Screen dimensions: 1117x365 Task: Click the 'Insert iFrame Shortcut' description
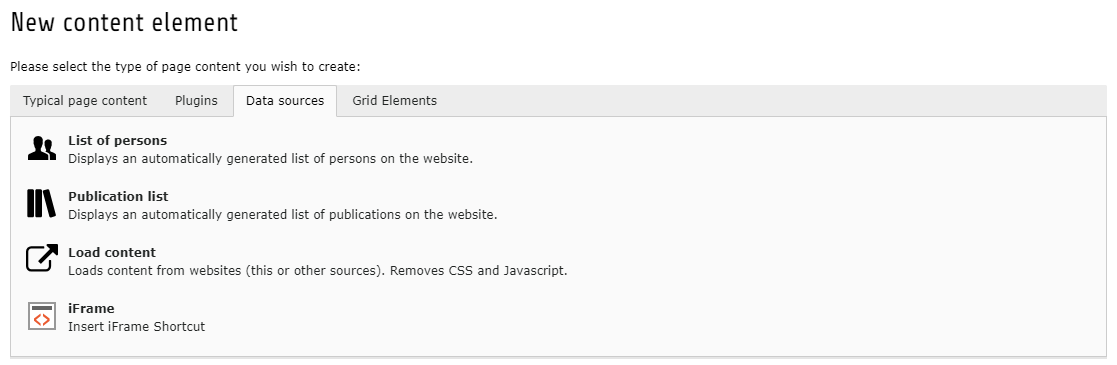tap(137, 327)
